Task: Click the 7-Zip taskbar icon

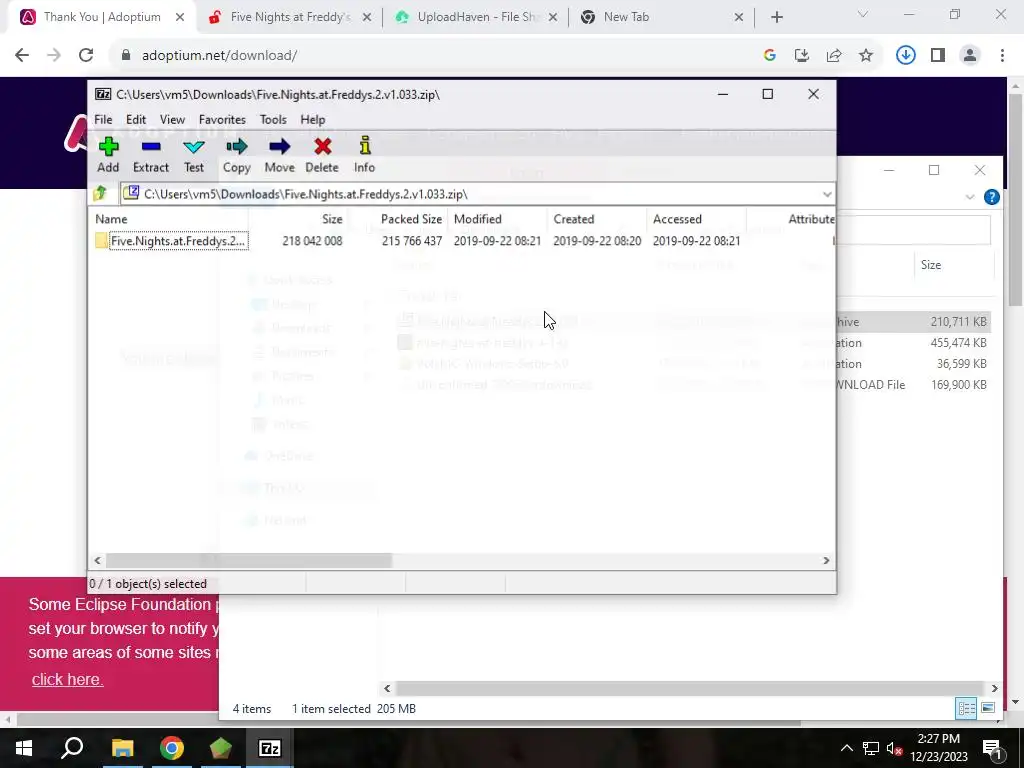Action: click(x=270, y=748)
